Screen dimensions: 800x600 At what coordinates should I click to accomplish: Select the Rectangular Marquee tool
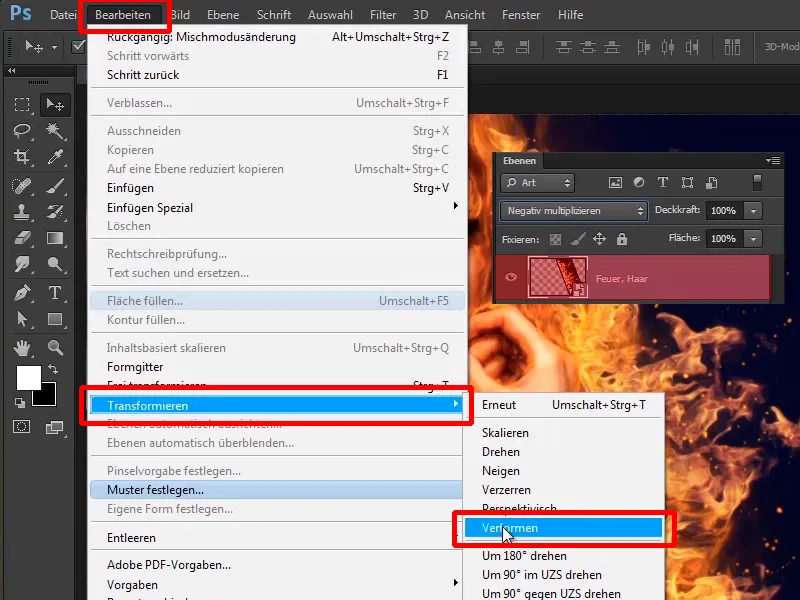(x=22, y=105)
